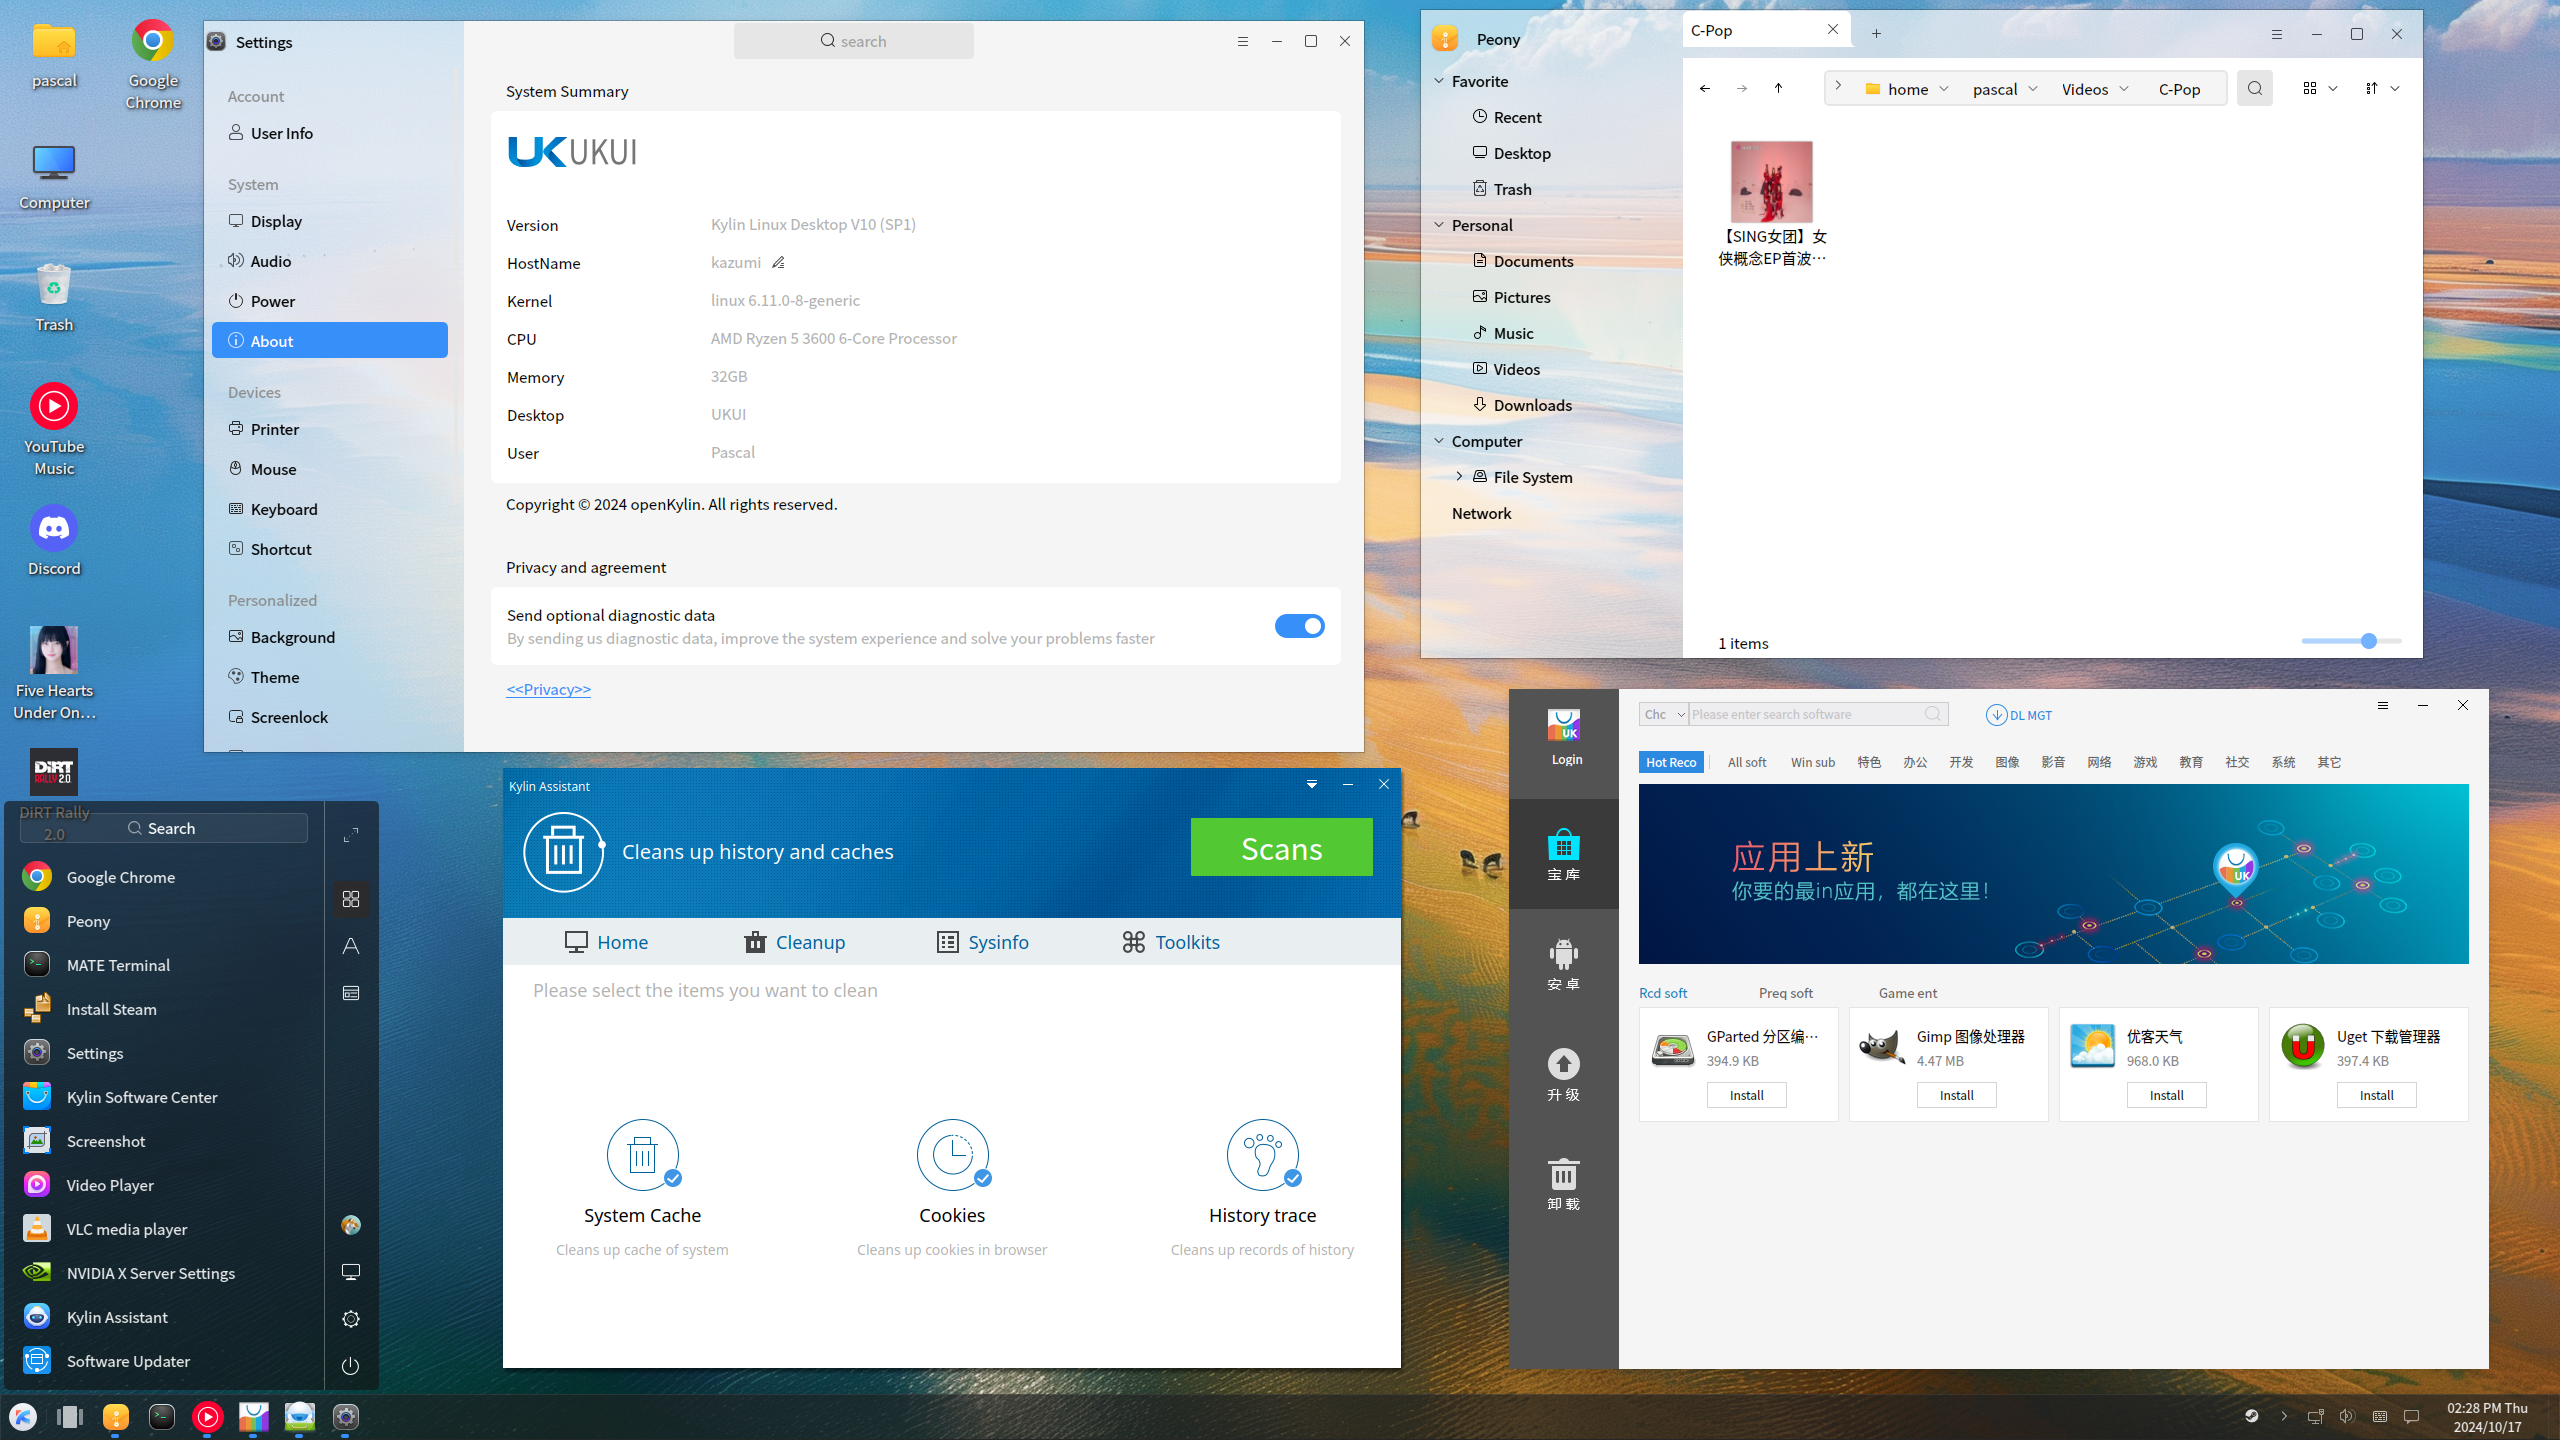The width and height of the screenshot is (2560, 1440).
Task: Open the <<Privacy>> link
Action: click(x=548, y=689)
